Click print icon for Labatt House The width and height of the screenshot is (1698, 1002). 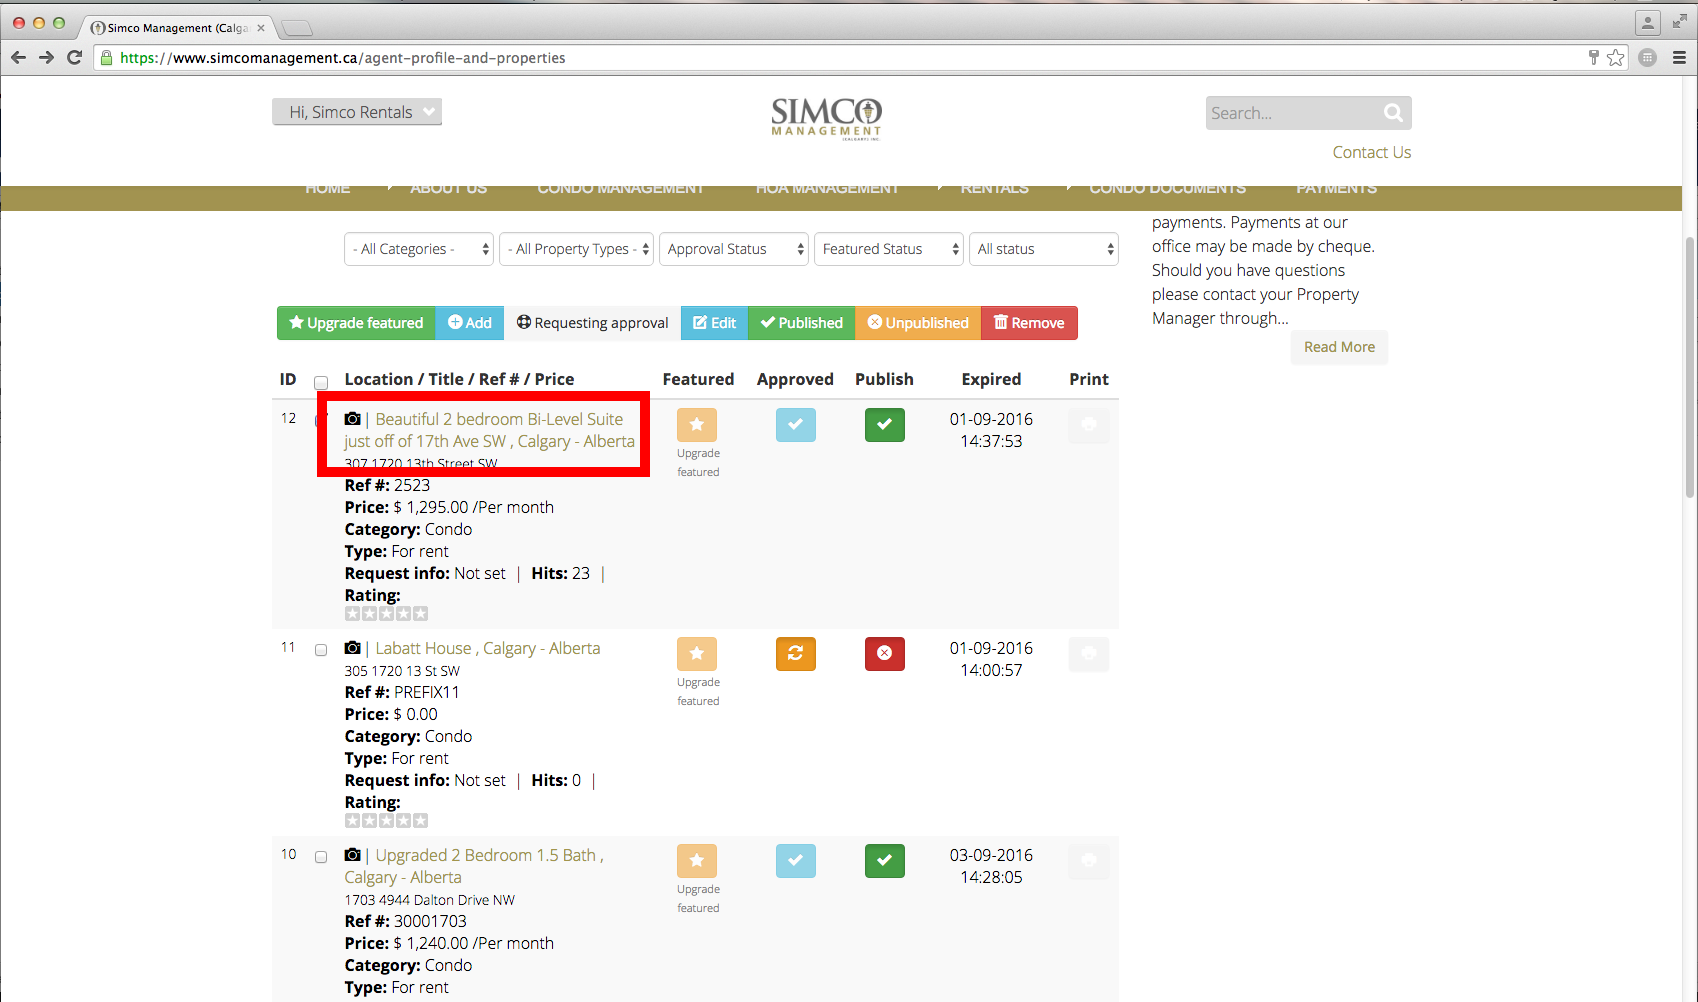[1089, 654]
